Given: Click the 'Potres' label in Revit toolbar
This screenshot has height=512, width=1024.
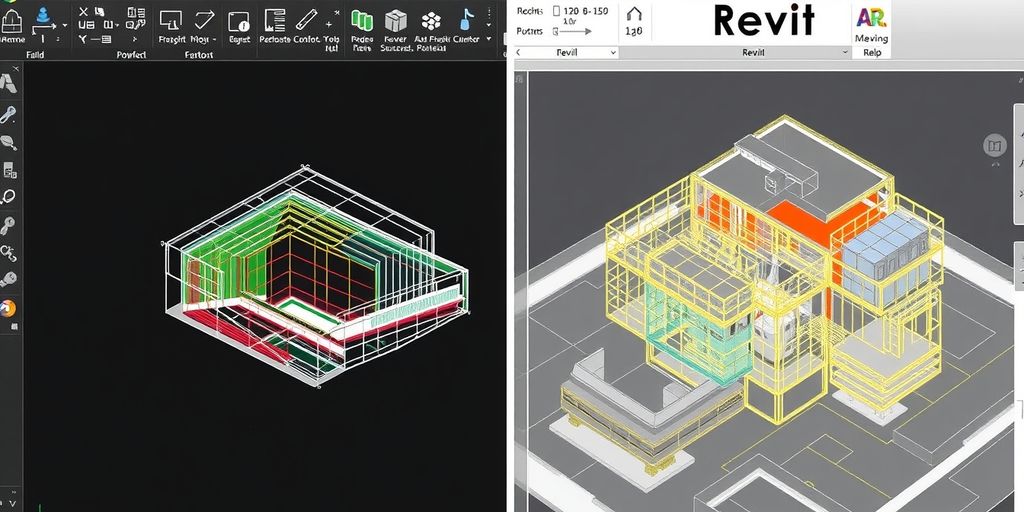Looking at the screenshot, I should [530, 31].
